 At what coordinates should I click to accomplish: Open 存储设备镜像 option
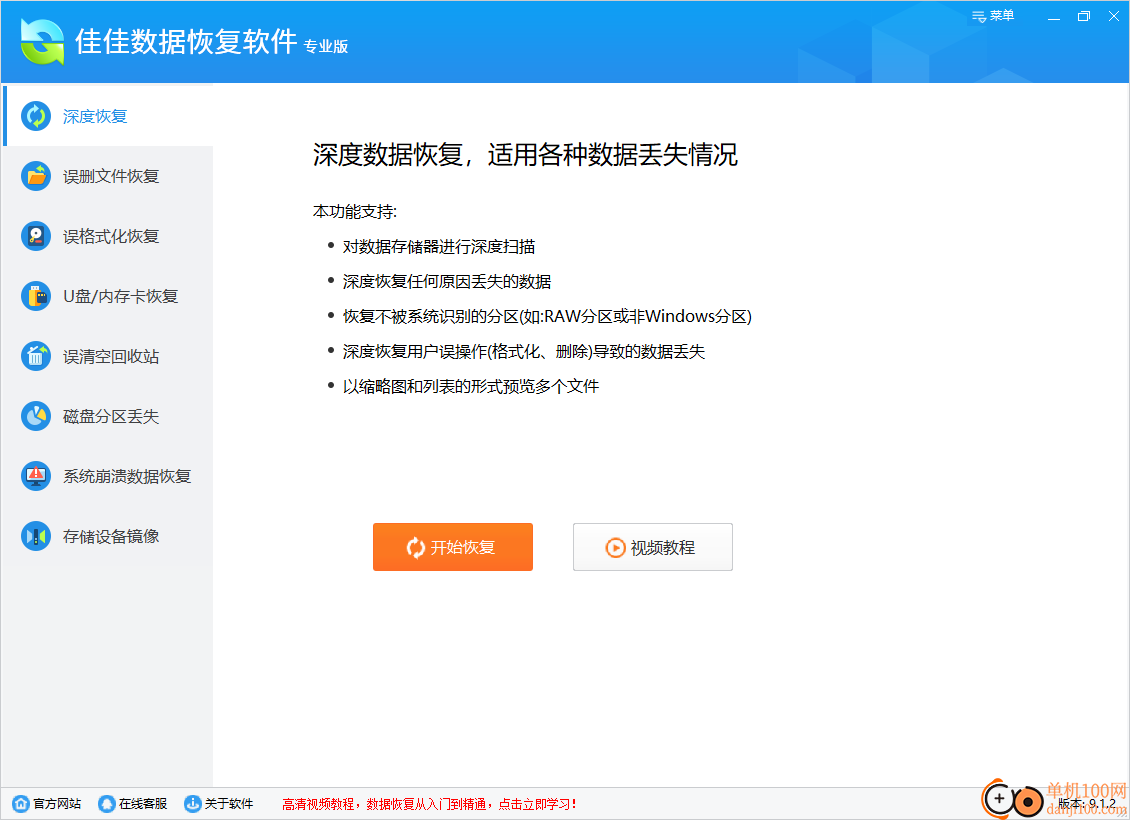point(108,536)
